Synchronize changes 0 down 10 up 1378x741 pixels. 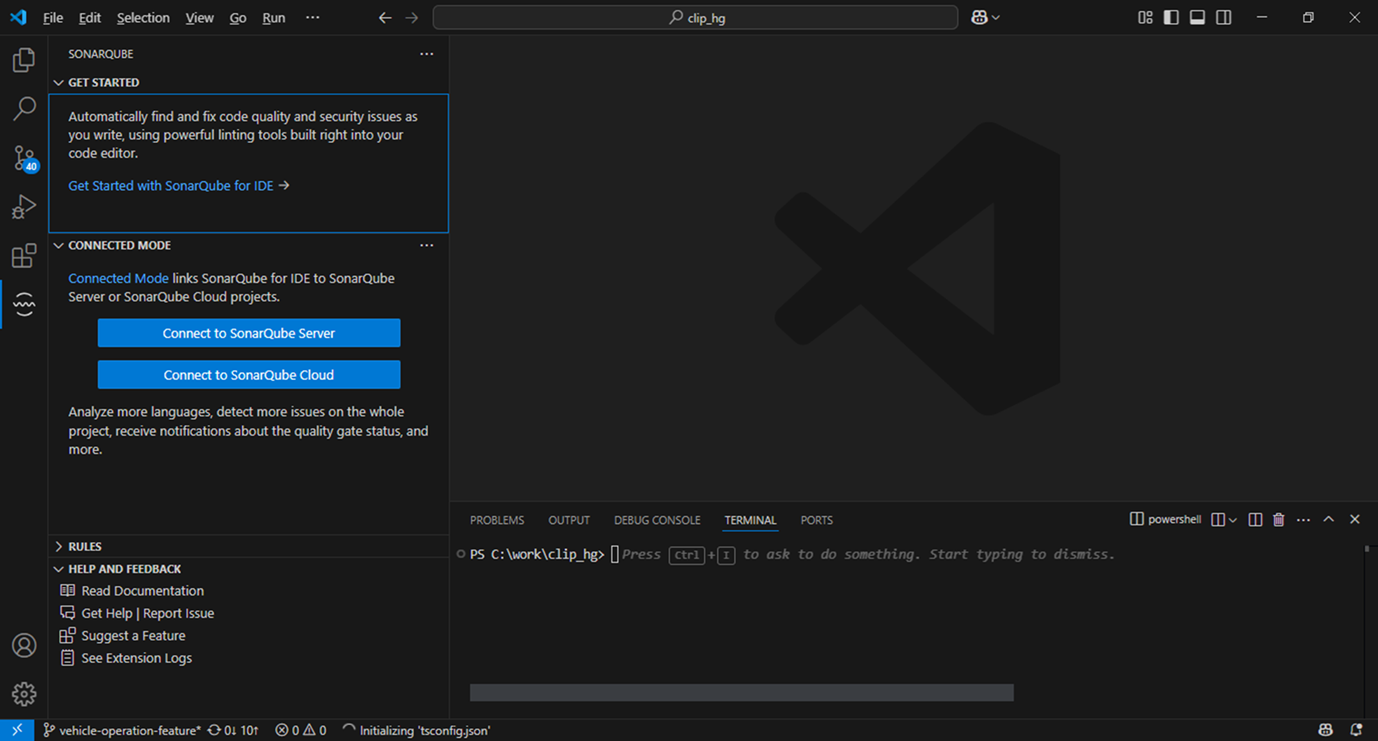(233, 730)
